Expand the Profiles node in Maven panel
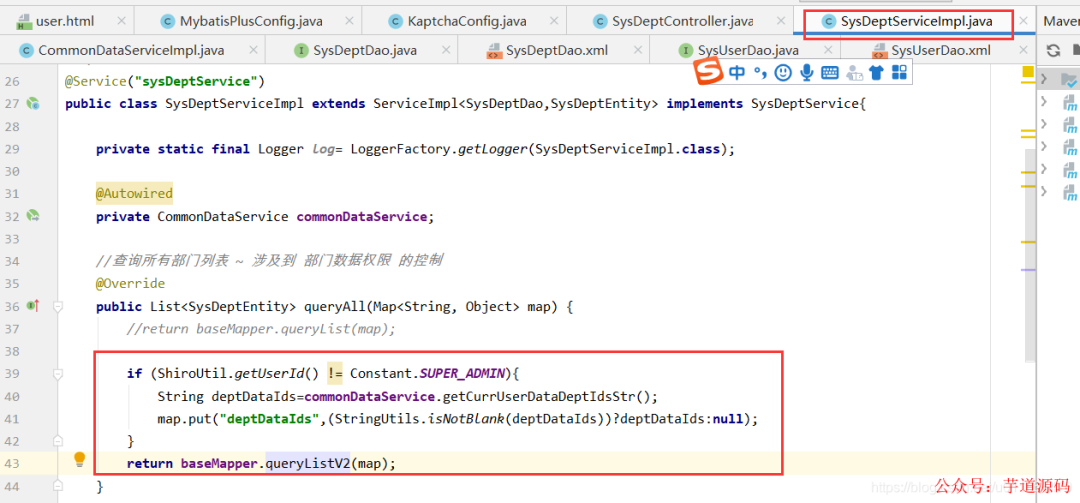This screenshot has height=503, width=1080. tap(1045, 80)
